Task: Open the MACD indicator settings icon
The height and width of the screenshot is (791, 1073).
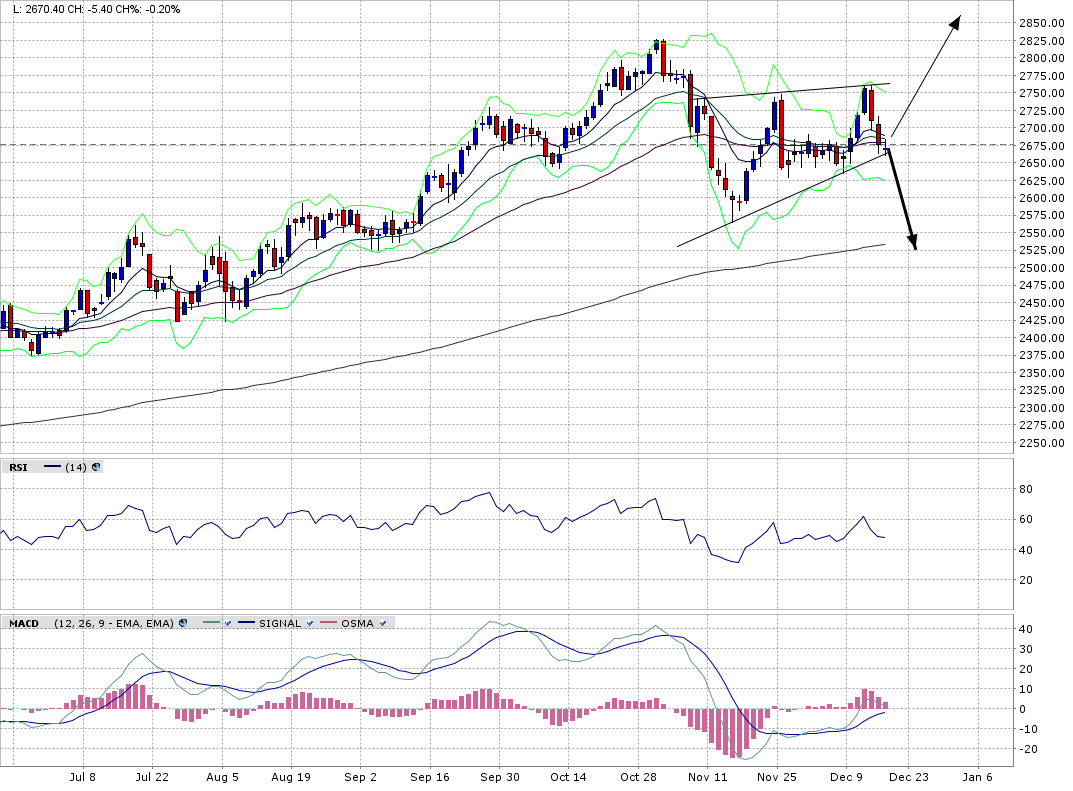Action: click(x=182, y=623)
